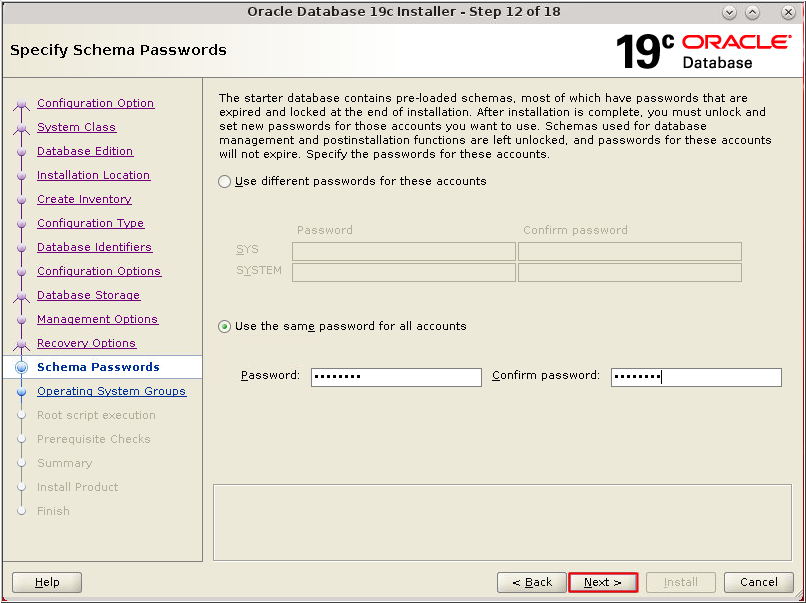
Task: Click the gray step icon beside Prerequisite Checks
Action: (22, 439)
